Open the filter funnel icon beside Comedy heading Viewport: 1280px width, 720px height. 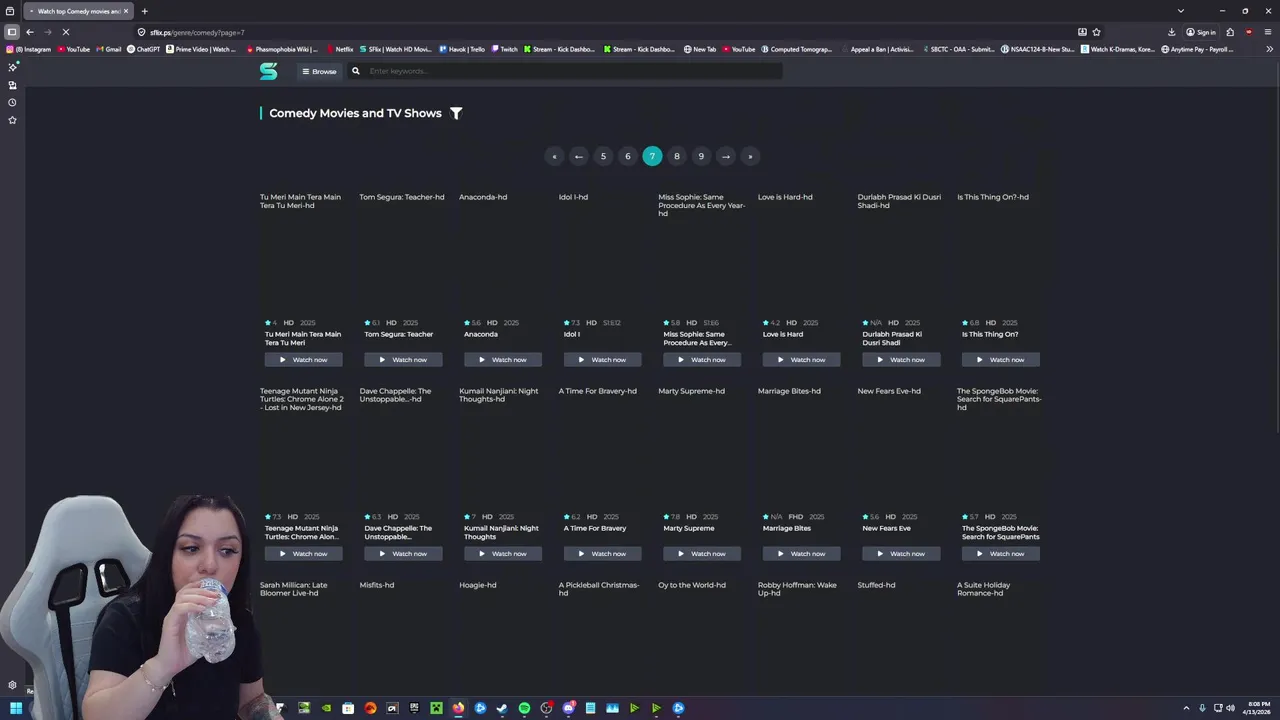(x=456, y=113)
